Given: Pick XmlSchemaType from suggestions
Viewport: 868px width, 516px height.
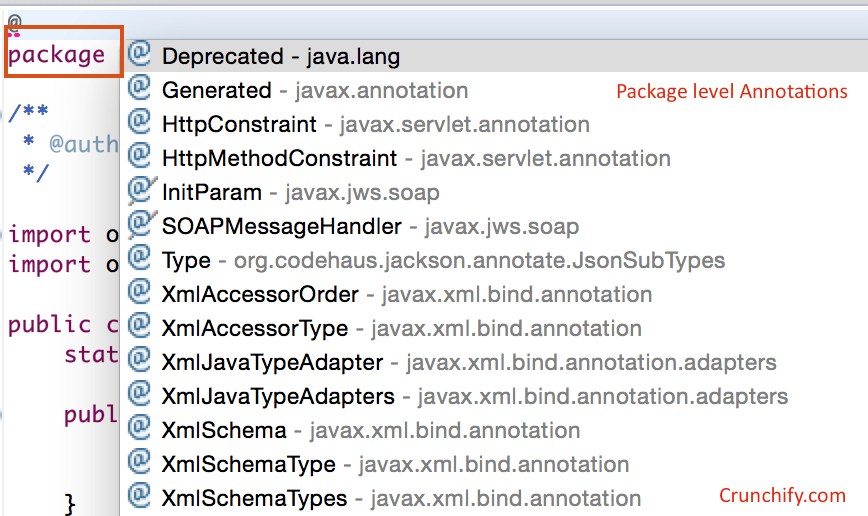Looking at the screenshot, I should pyautogui.click(x=395, y=464).
